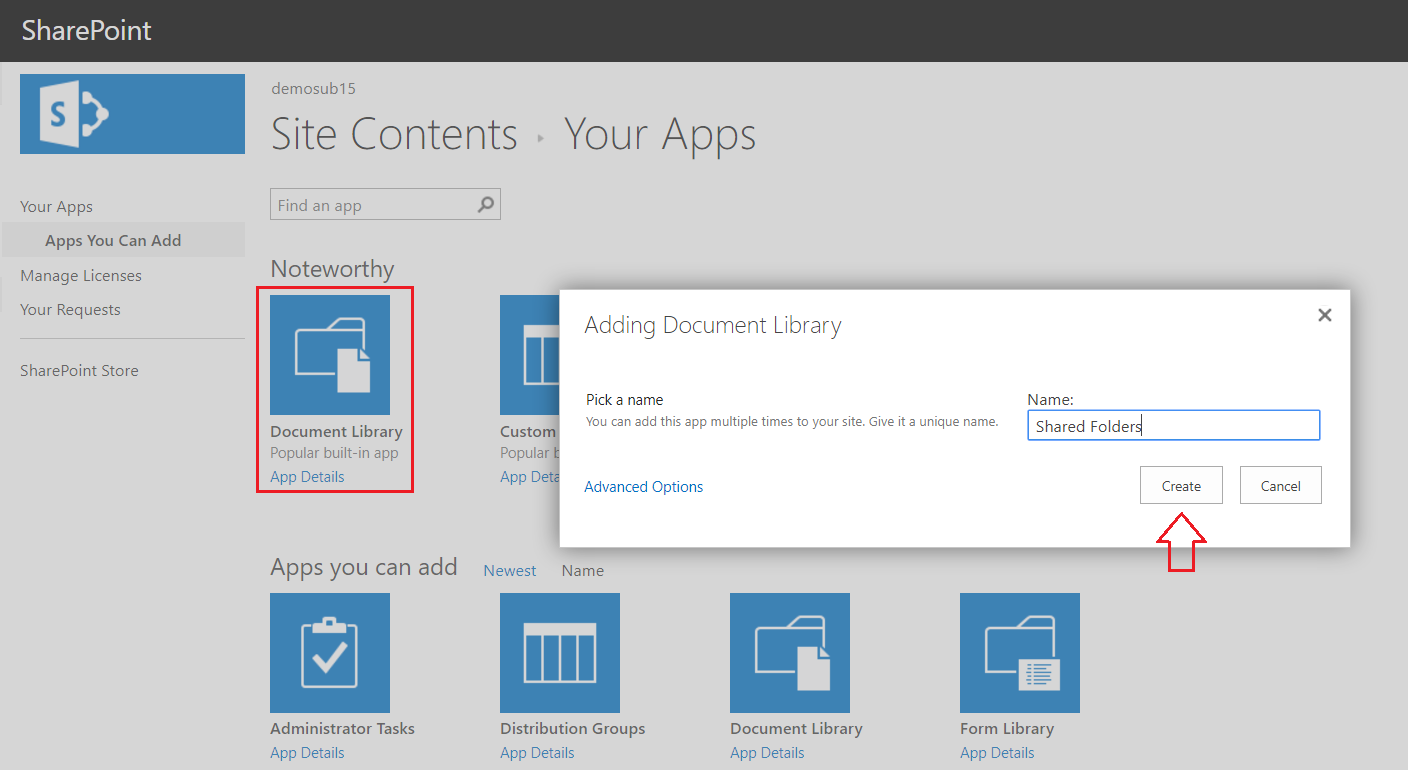This screenshot has height=770, width=1408.
Task: Open SharePoint Store link in sidebar
Action: coord(79,371)
